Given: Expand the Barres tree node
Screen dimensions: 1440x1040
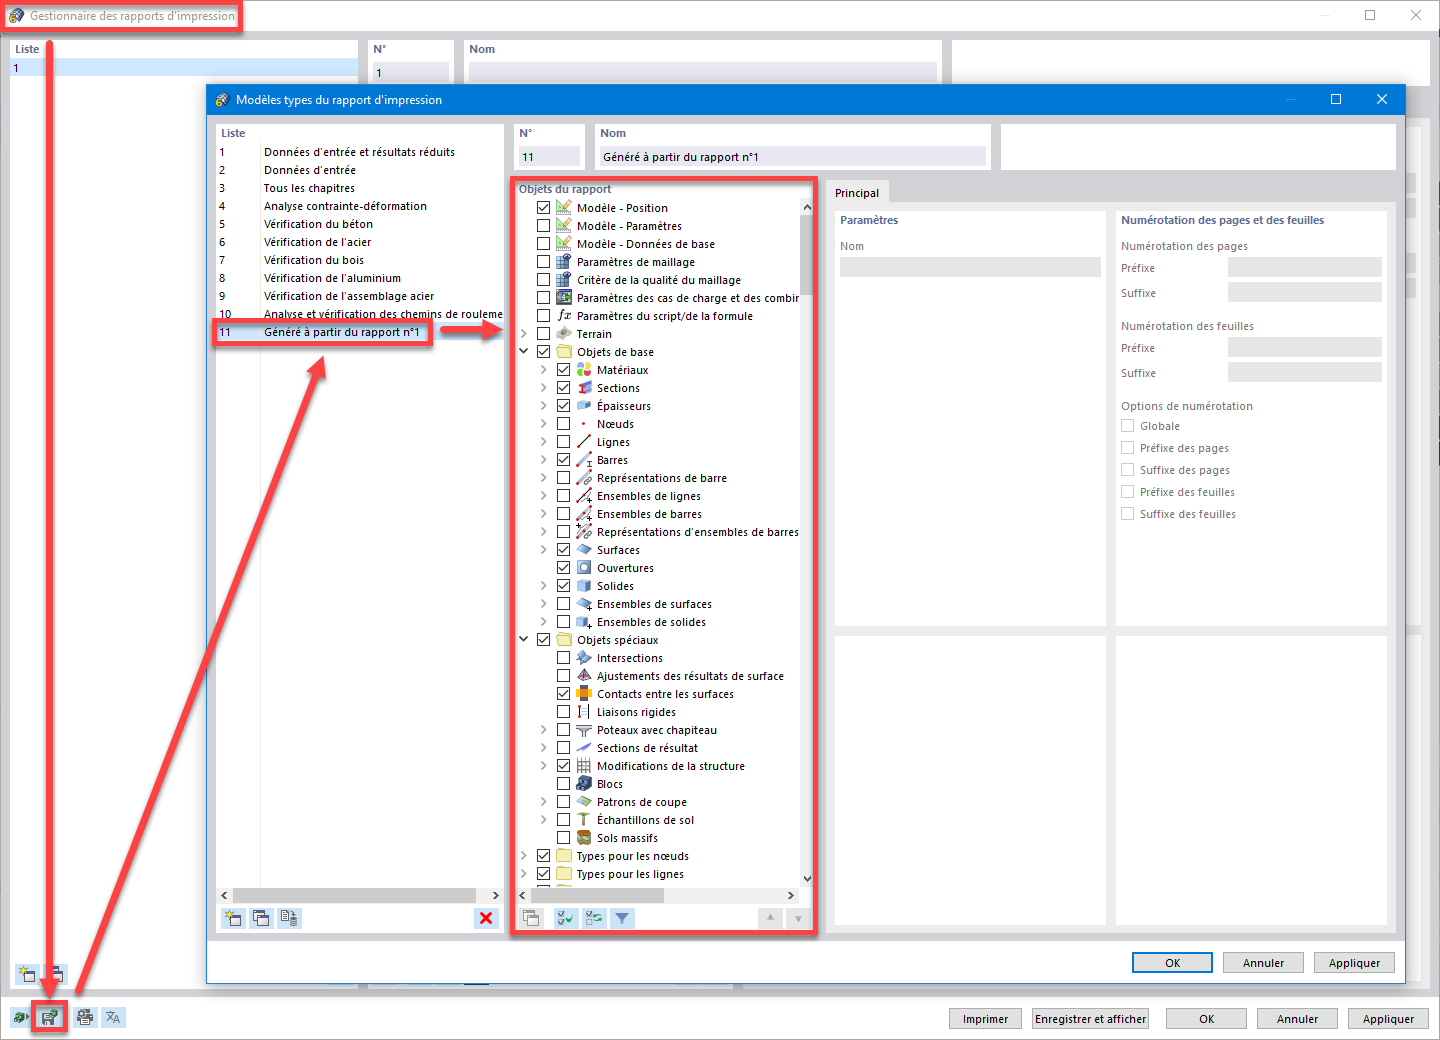Looking at the screenshot, I should tap(544, 459).
